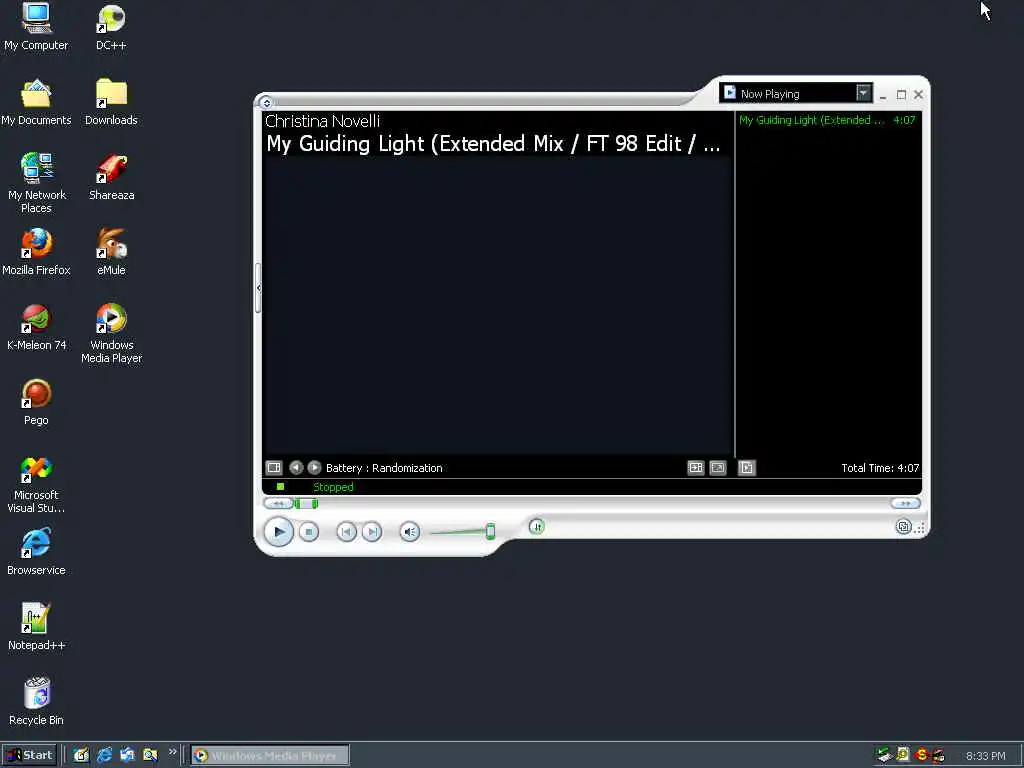This screenshot has width=1024, height=768.
Task: Minimize the Windows Media Player window
Action: 883,95
